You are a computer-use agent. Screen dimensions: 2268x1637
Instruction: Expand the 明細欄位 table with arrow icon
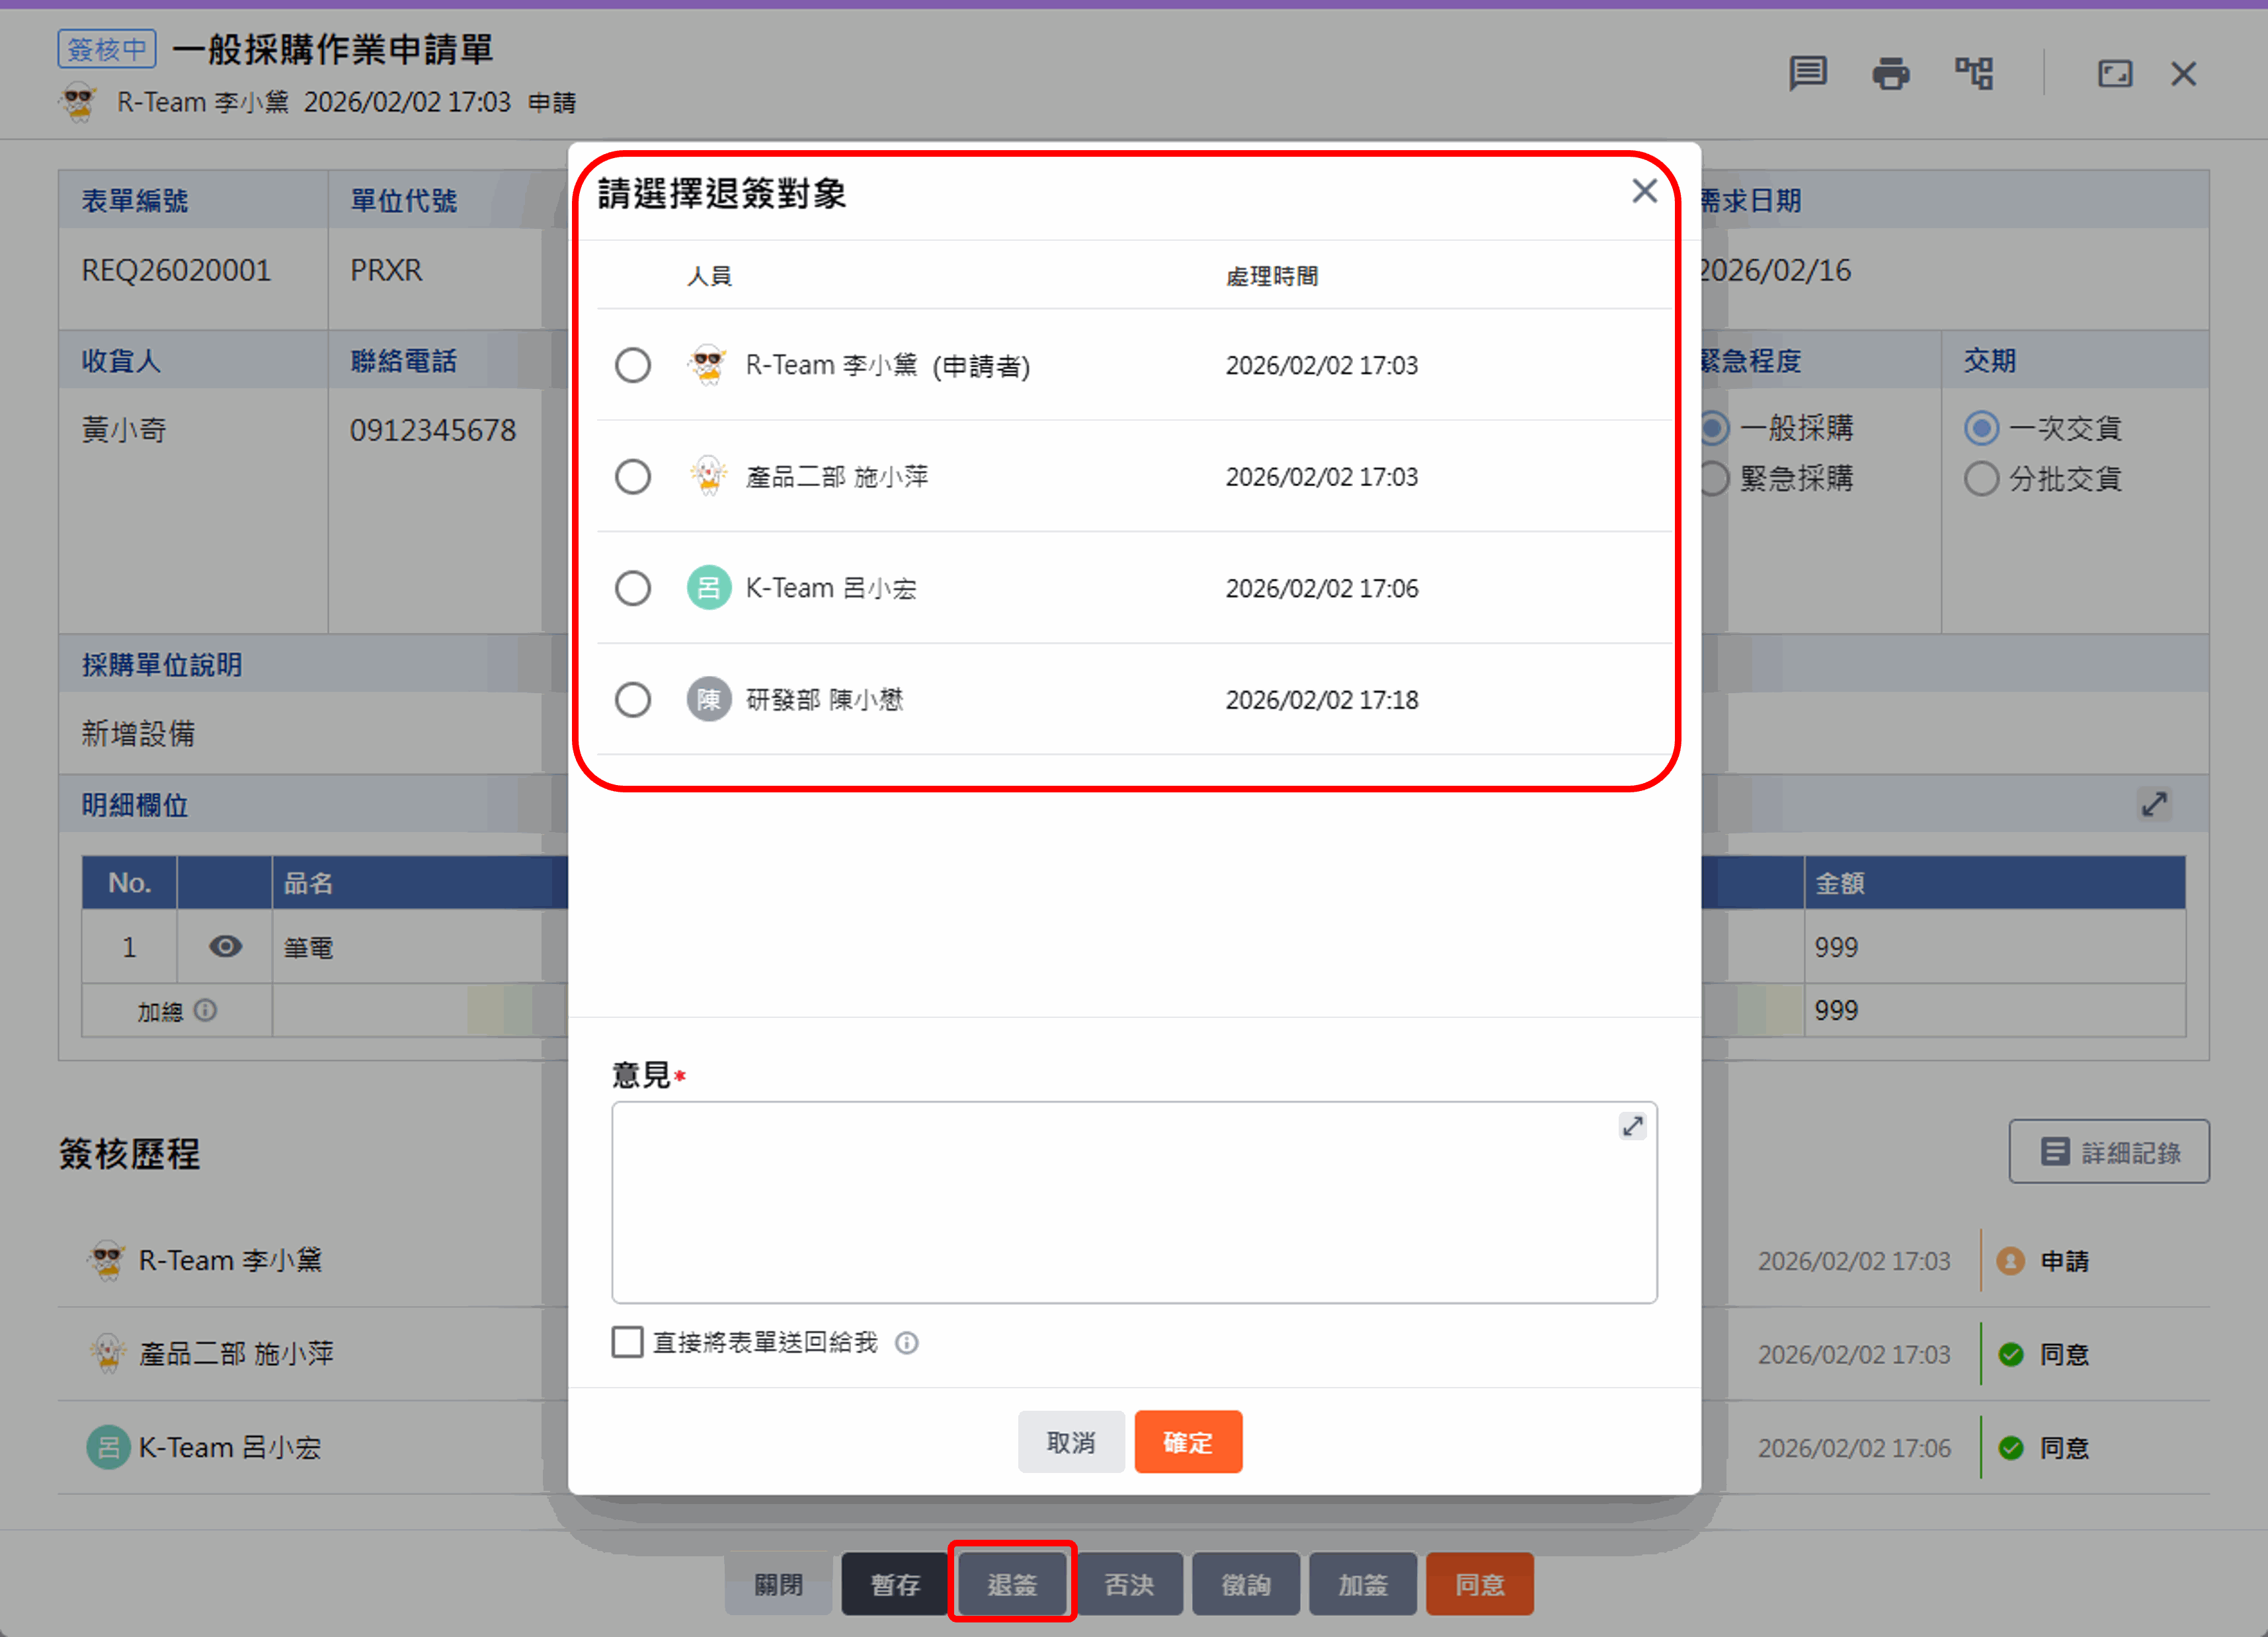(x=2153, y=804)
